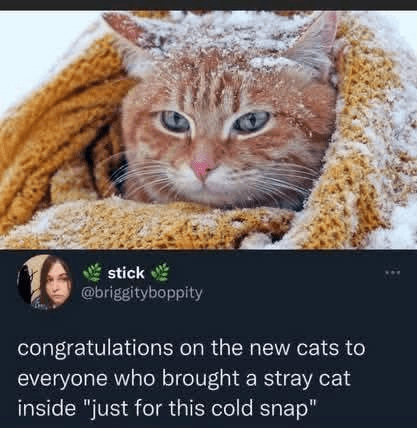Open the @briggityboppity handle link
The height and width of the screenshot is (428, 417).
point(142,293)
